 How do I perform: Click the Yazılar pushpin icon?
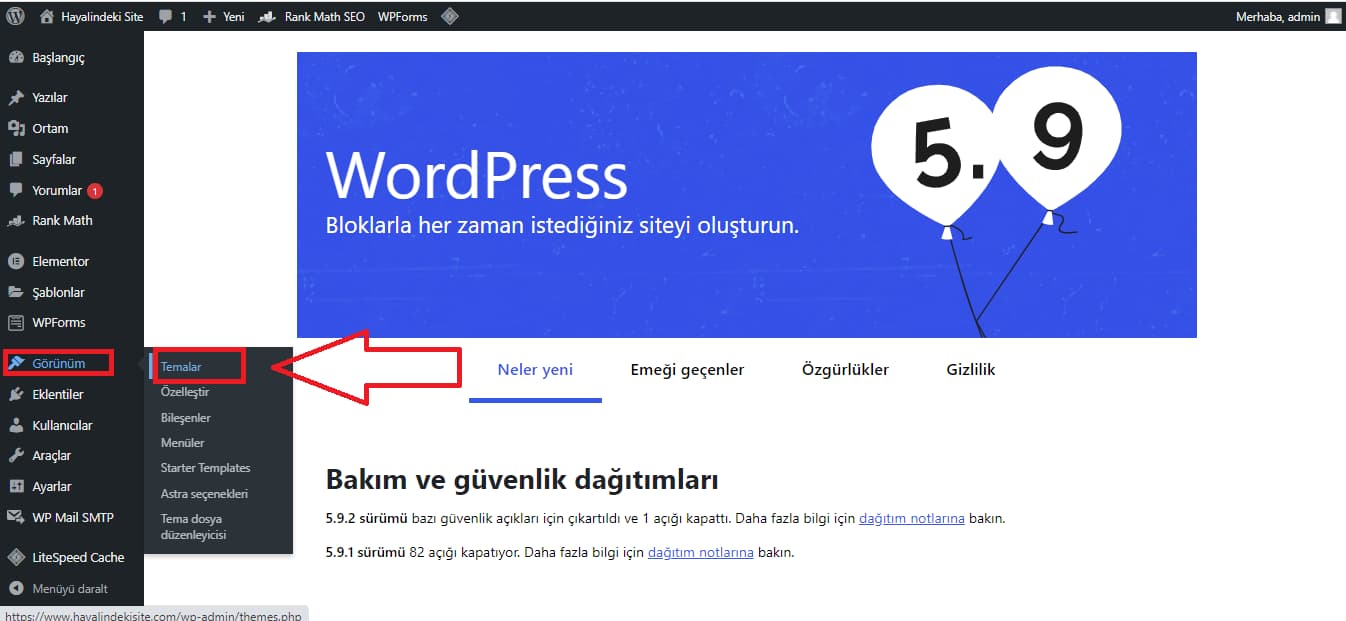coord(16,98)
